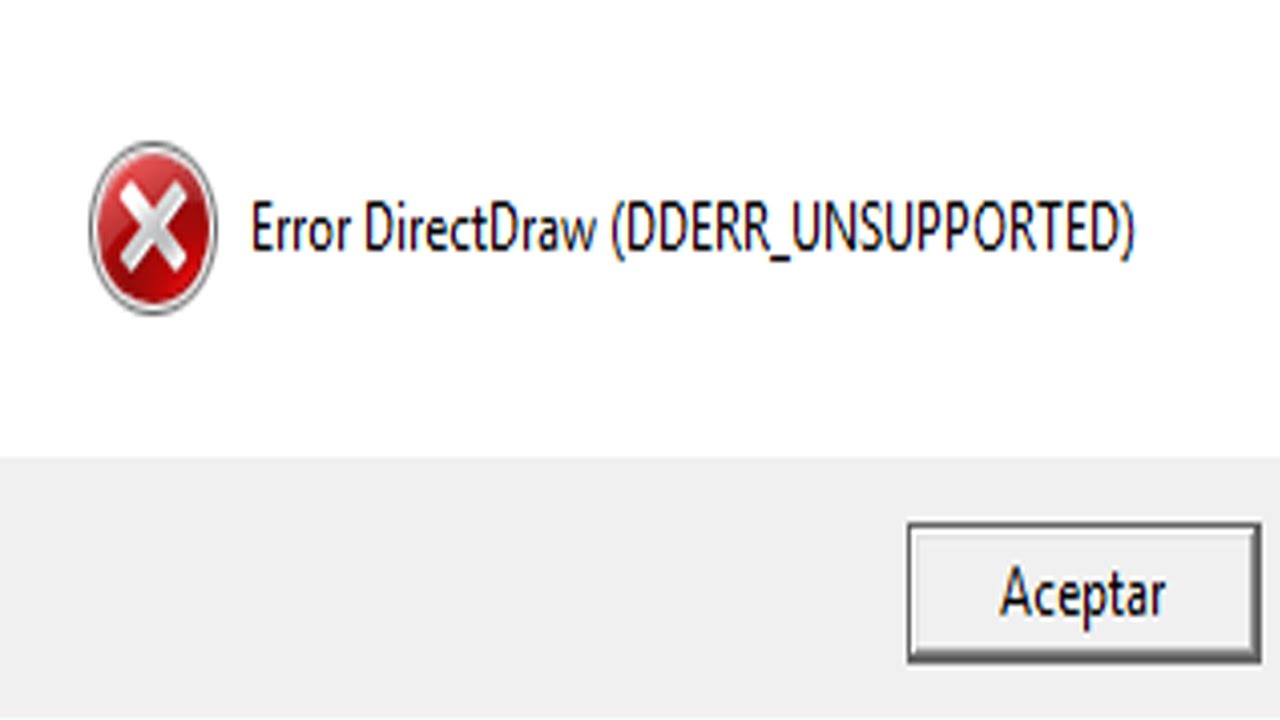This screenshot has width=1280, height=720.
Task: Select the Aceptar button
Action: 1083,592
